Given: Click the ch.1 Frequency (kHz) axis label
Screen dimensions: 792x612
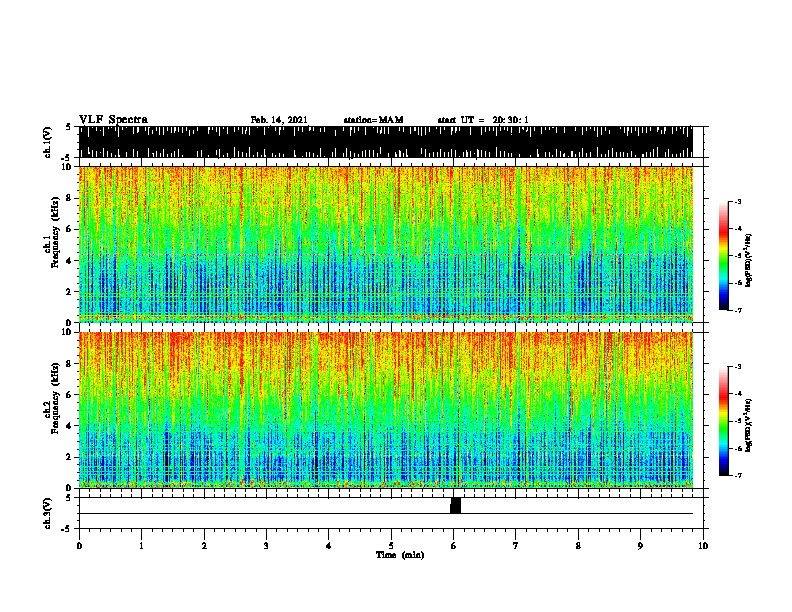Looking at the screenshot, I should (52, 233).
